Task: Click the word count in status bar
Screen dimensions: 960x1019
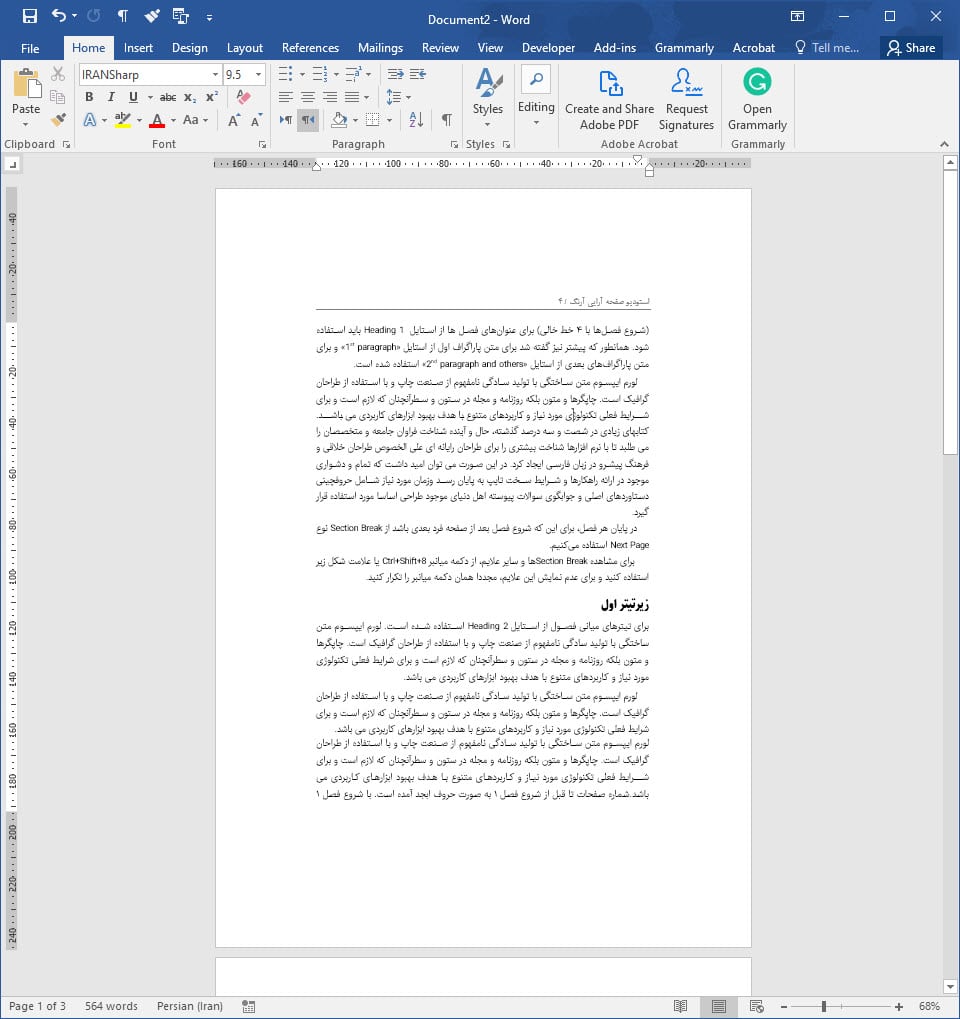Action: pos(110,1006)
